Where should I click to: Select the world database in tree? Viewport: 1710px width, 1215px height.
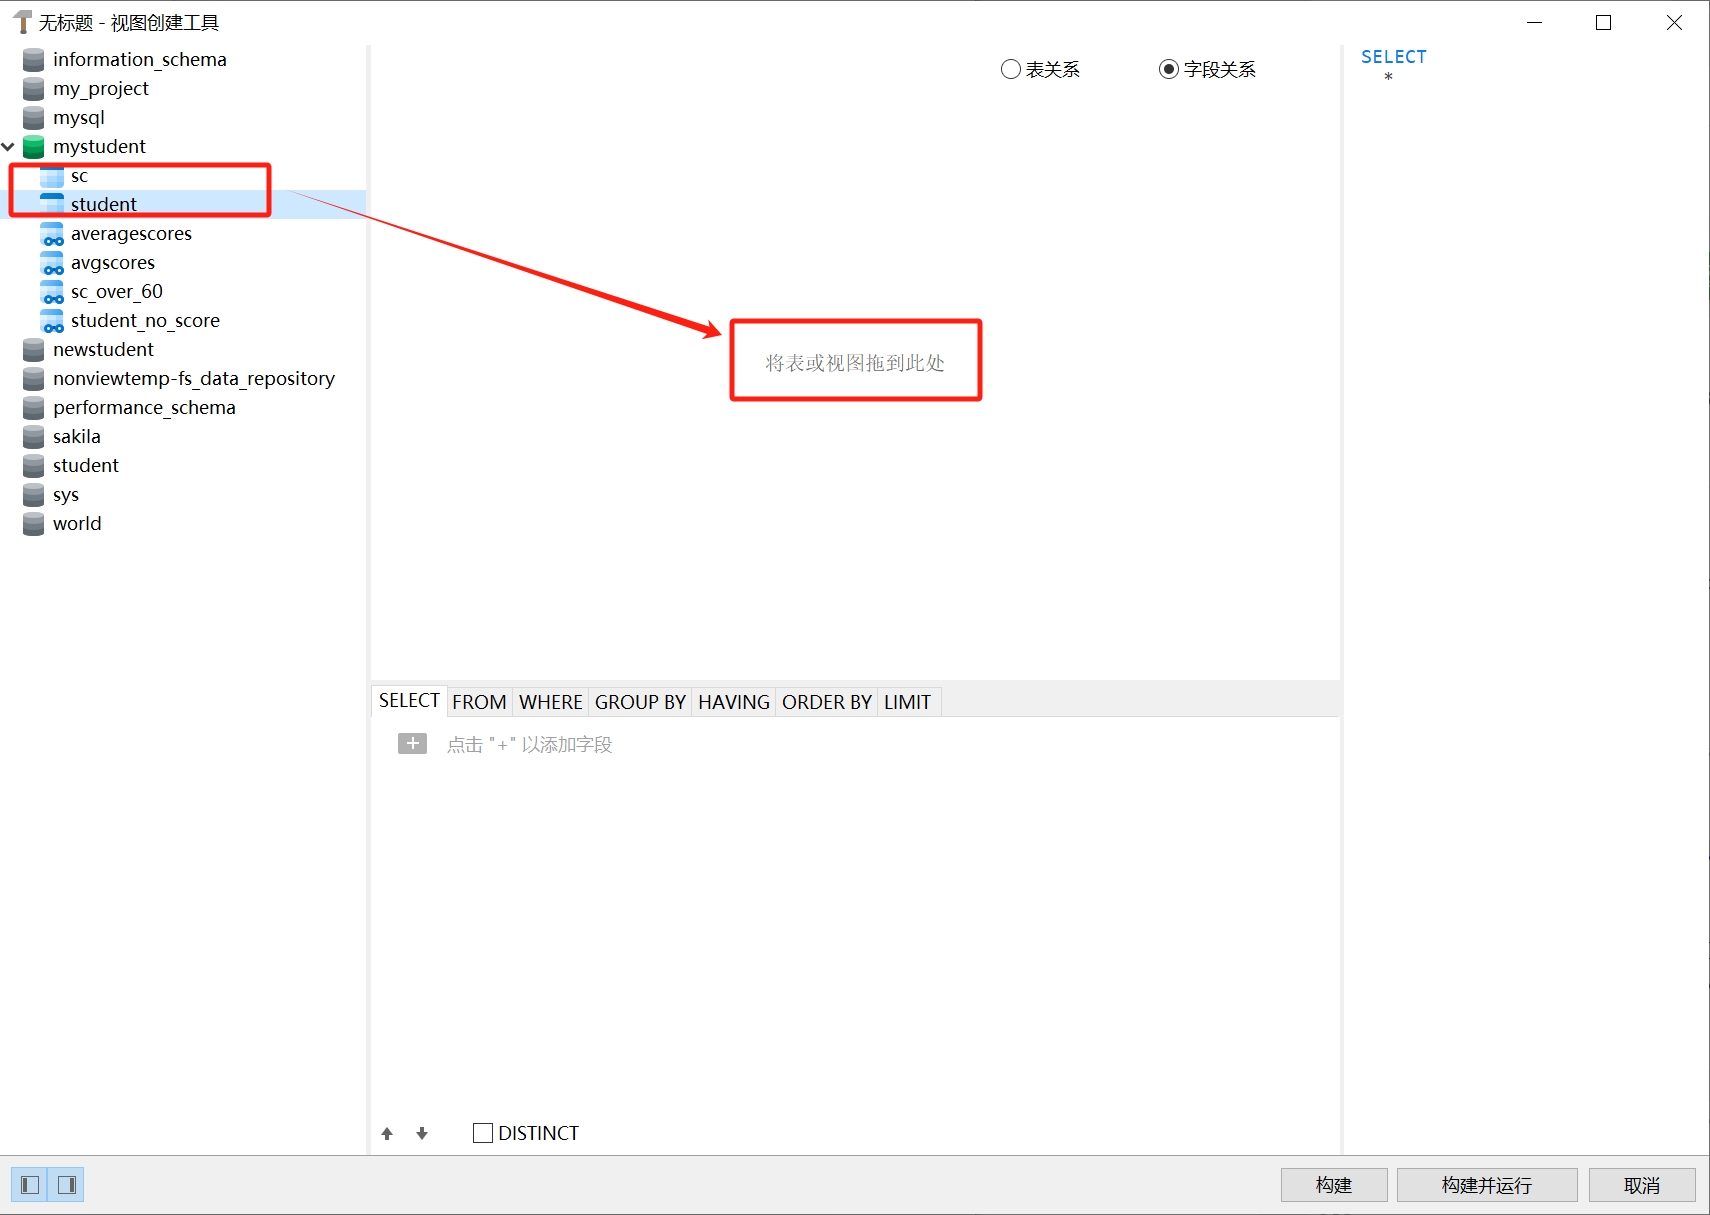coord(77,524)
